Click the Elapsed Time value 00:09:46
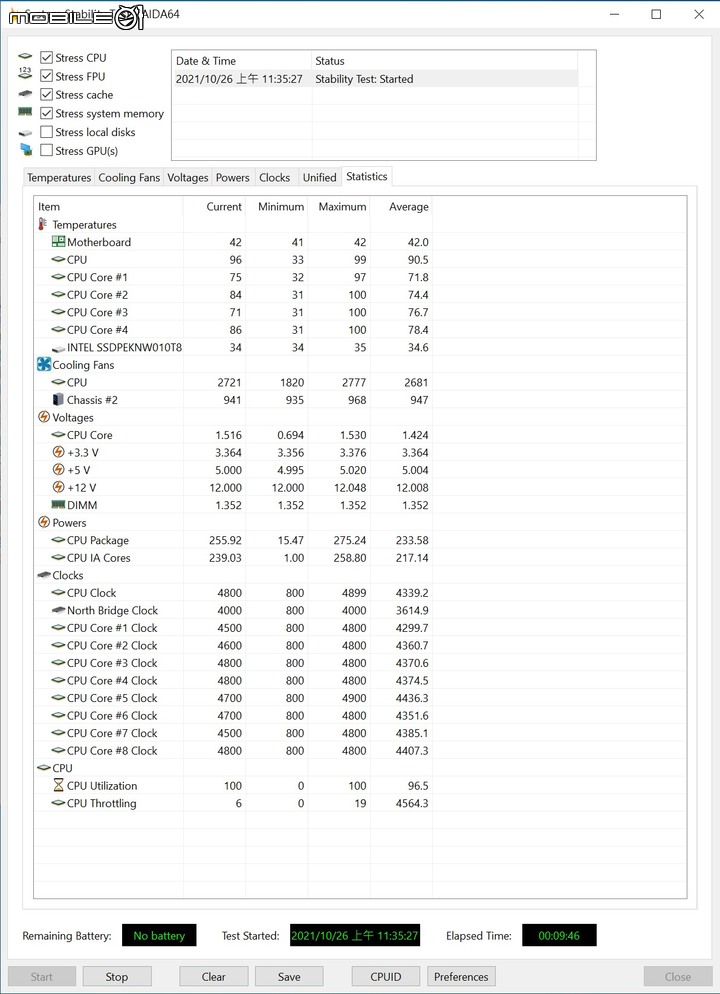The height and width of the screenshot is (994, 720). coord(559,935)
